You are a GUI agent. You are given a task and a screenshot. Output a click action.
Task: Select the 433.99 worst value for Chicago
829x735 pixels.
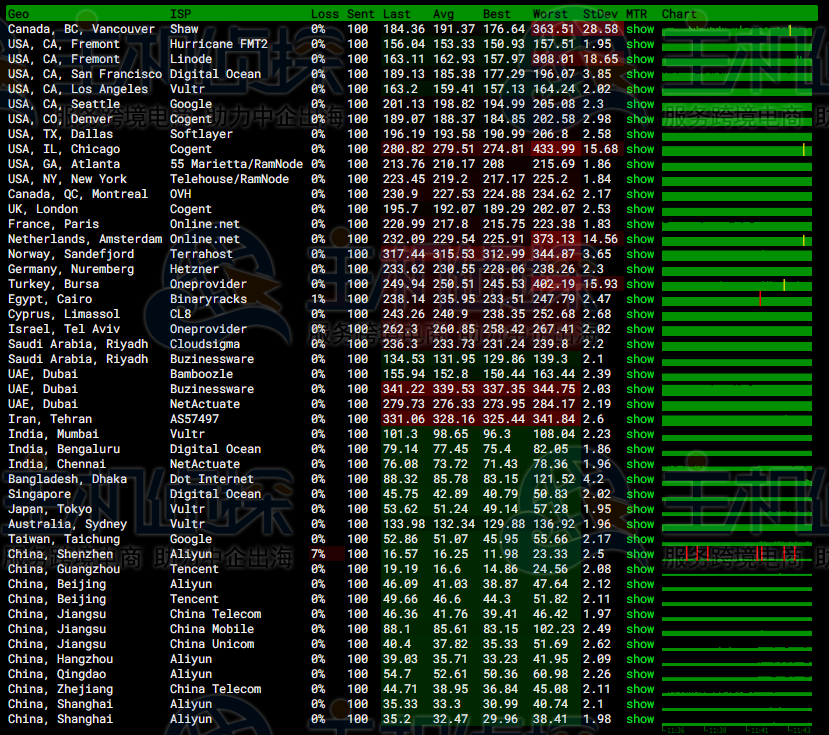[554, 149]
